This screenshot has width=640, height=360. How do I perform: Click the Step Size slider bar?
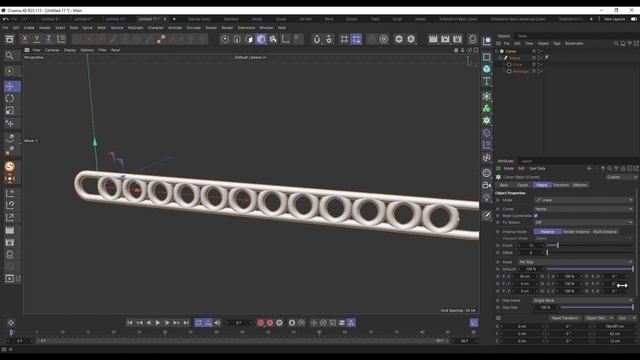(597, 307)
